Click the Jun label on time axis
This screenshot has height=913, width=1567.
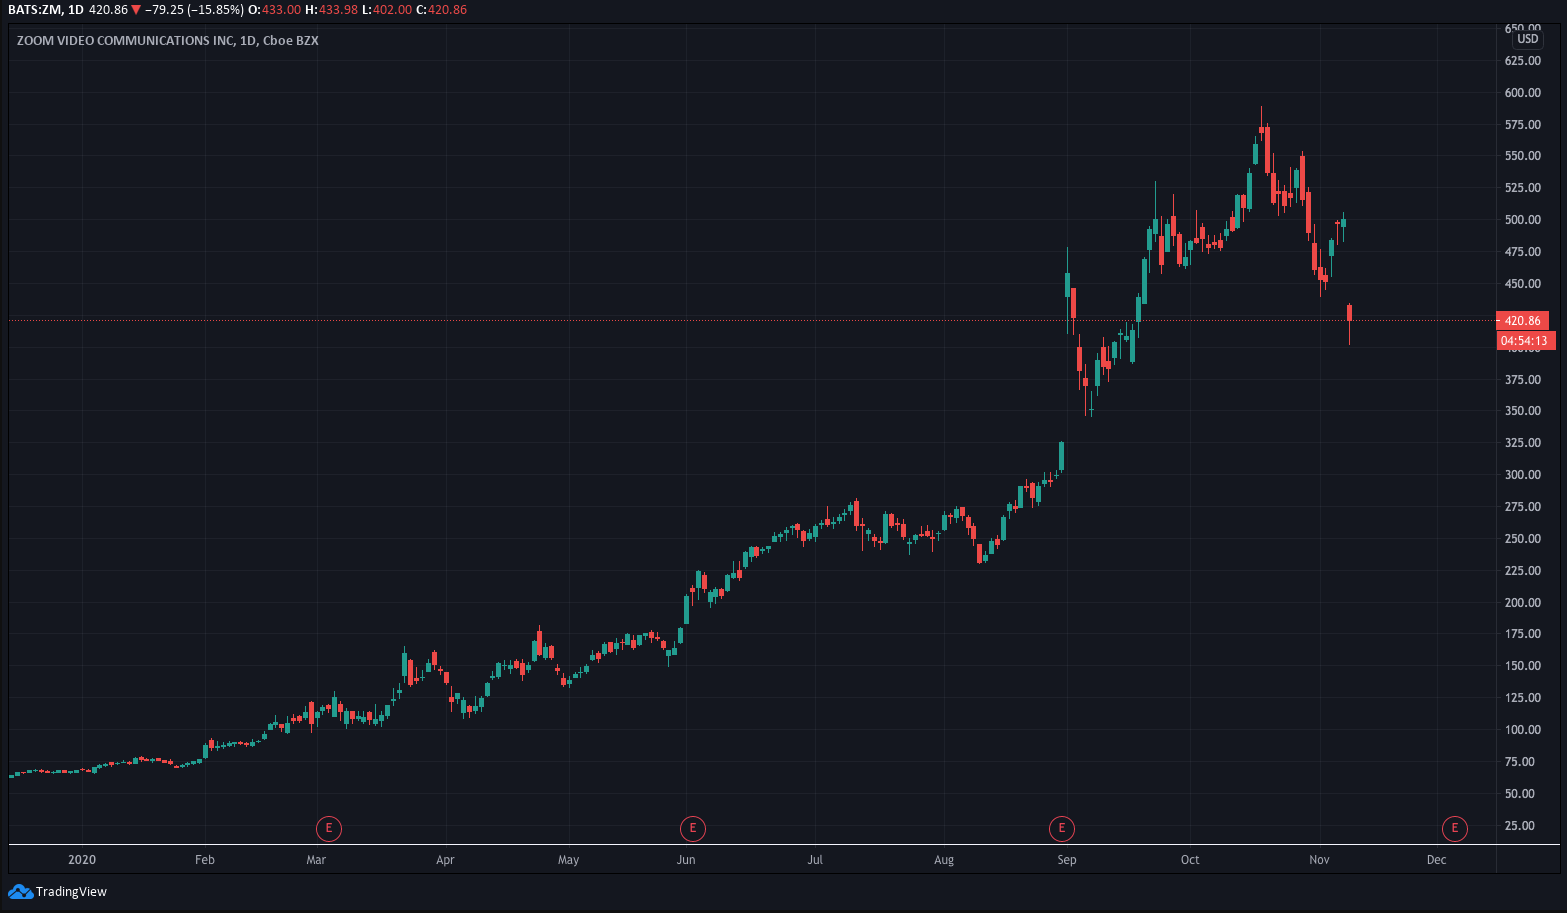click(x=686, y=860)
